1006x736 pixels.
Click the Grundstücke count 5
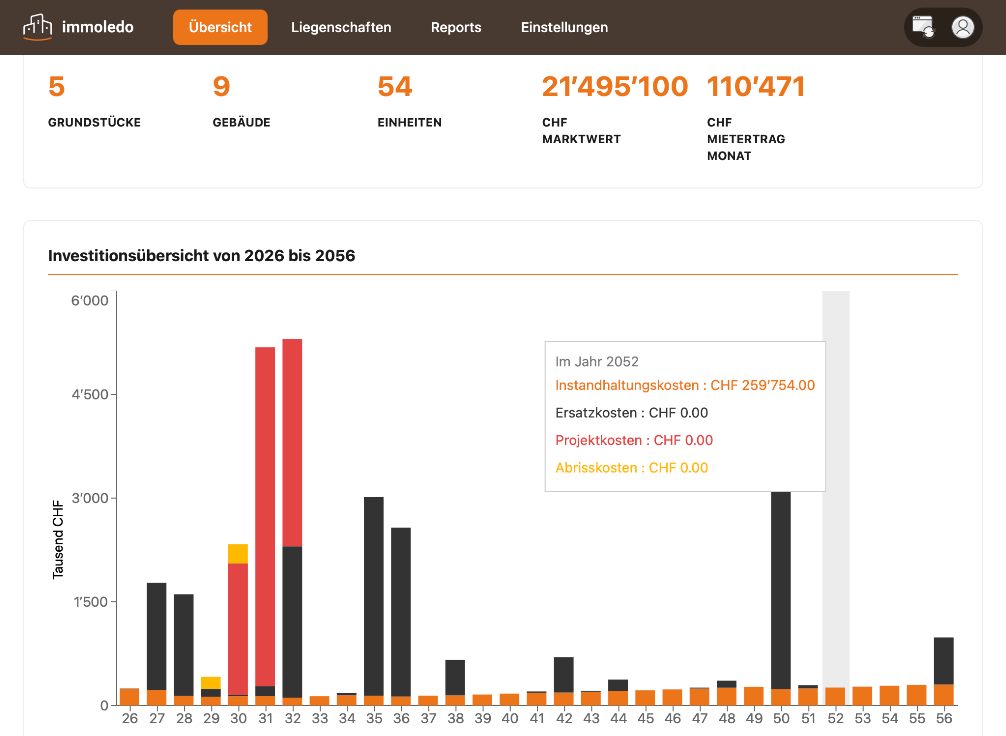[56, 87]
